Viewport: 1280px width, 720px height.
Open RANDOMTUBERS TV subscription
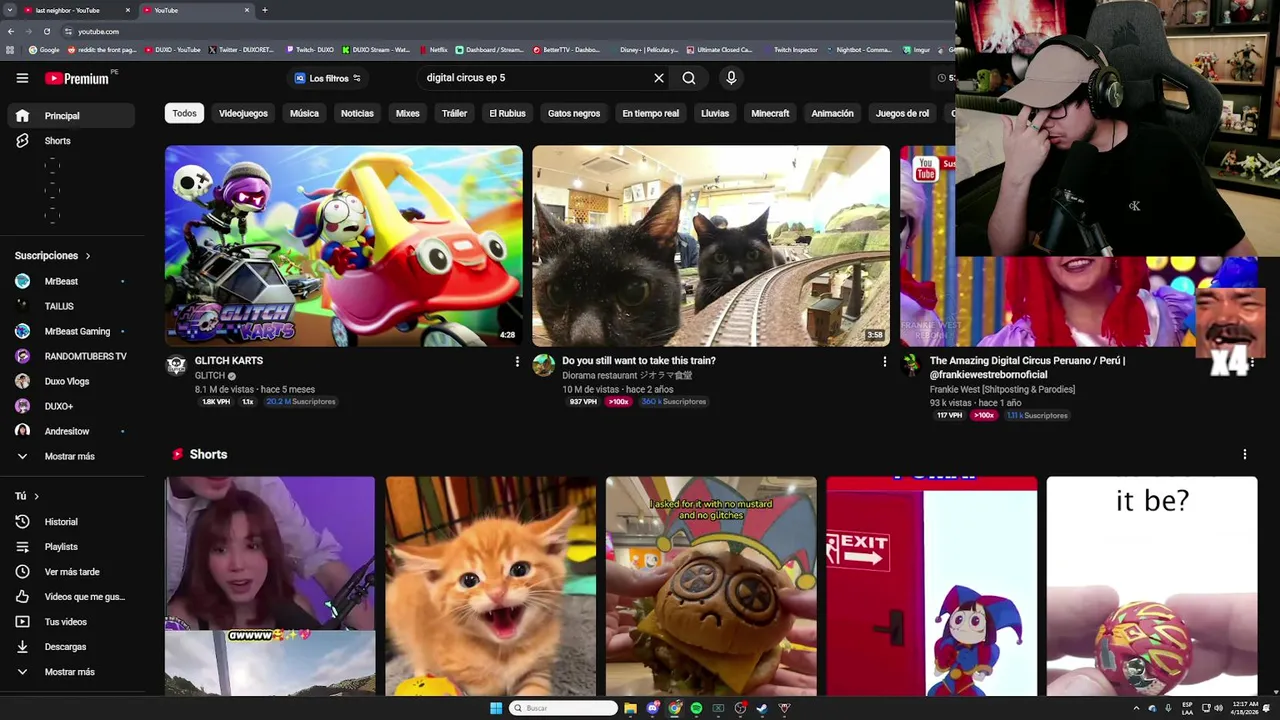[70, 356]
